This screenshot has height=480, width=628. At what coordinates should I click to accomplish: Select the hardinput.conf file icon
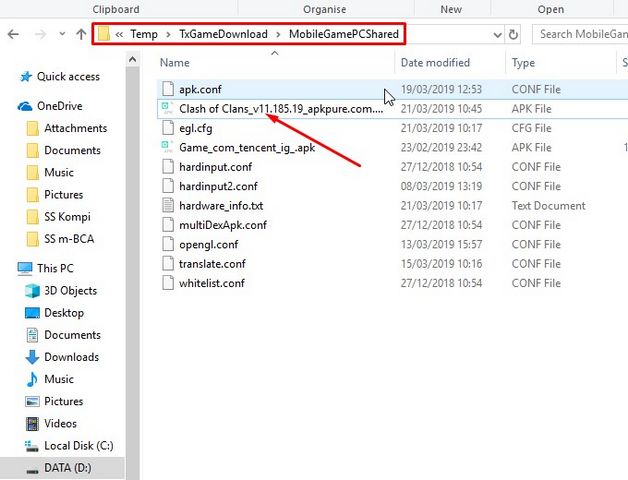[168, 167]
